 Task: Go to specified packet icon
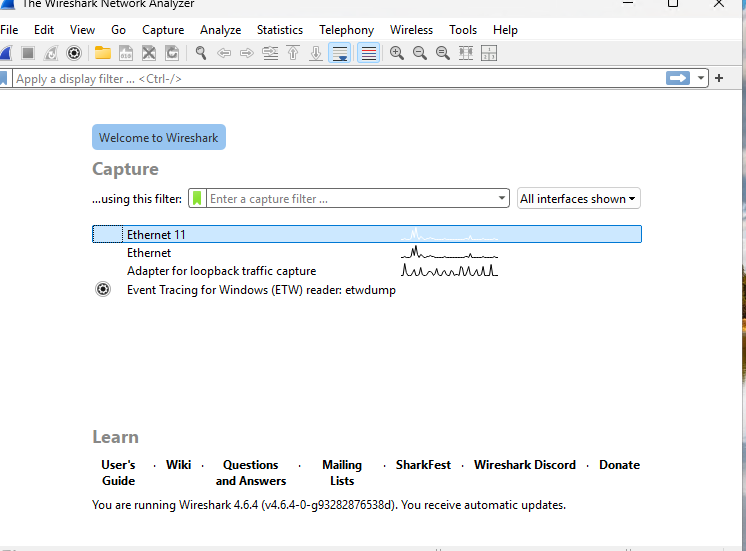tap(270, 53)
